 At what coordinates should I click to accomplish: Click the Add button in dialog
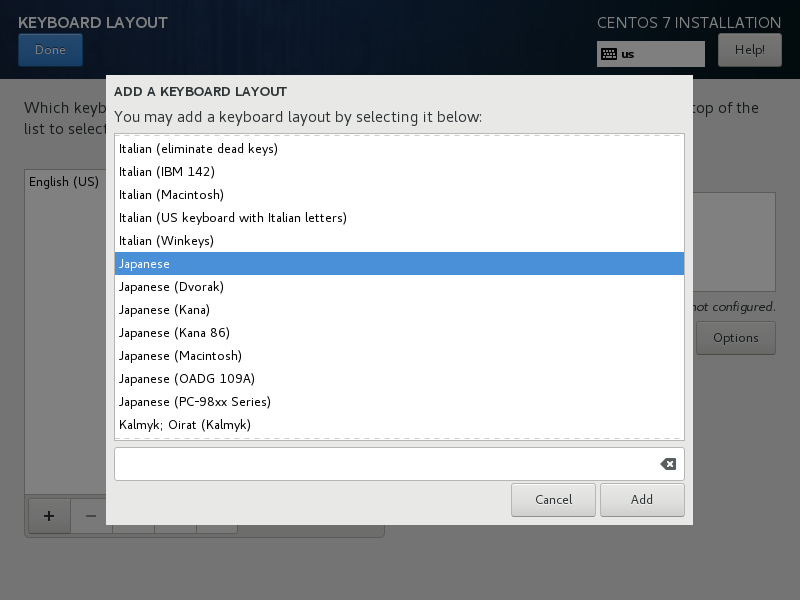click(x=642, y=500)
